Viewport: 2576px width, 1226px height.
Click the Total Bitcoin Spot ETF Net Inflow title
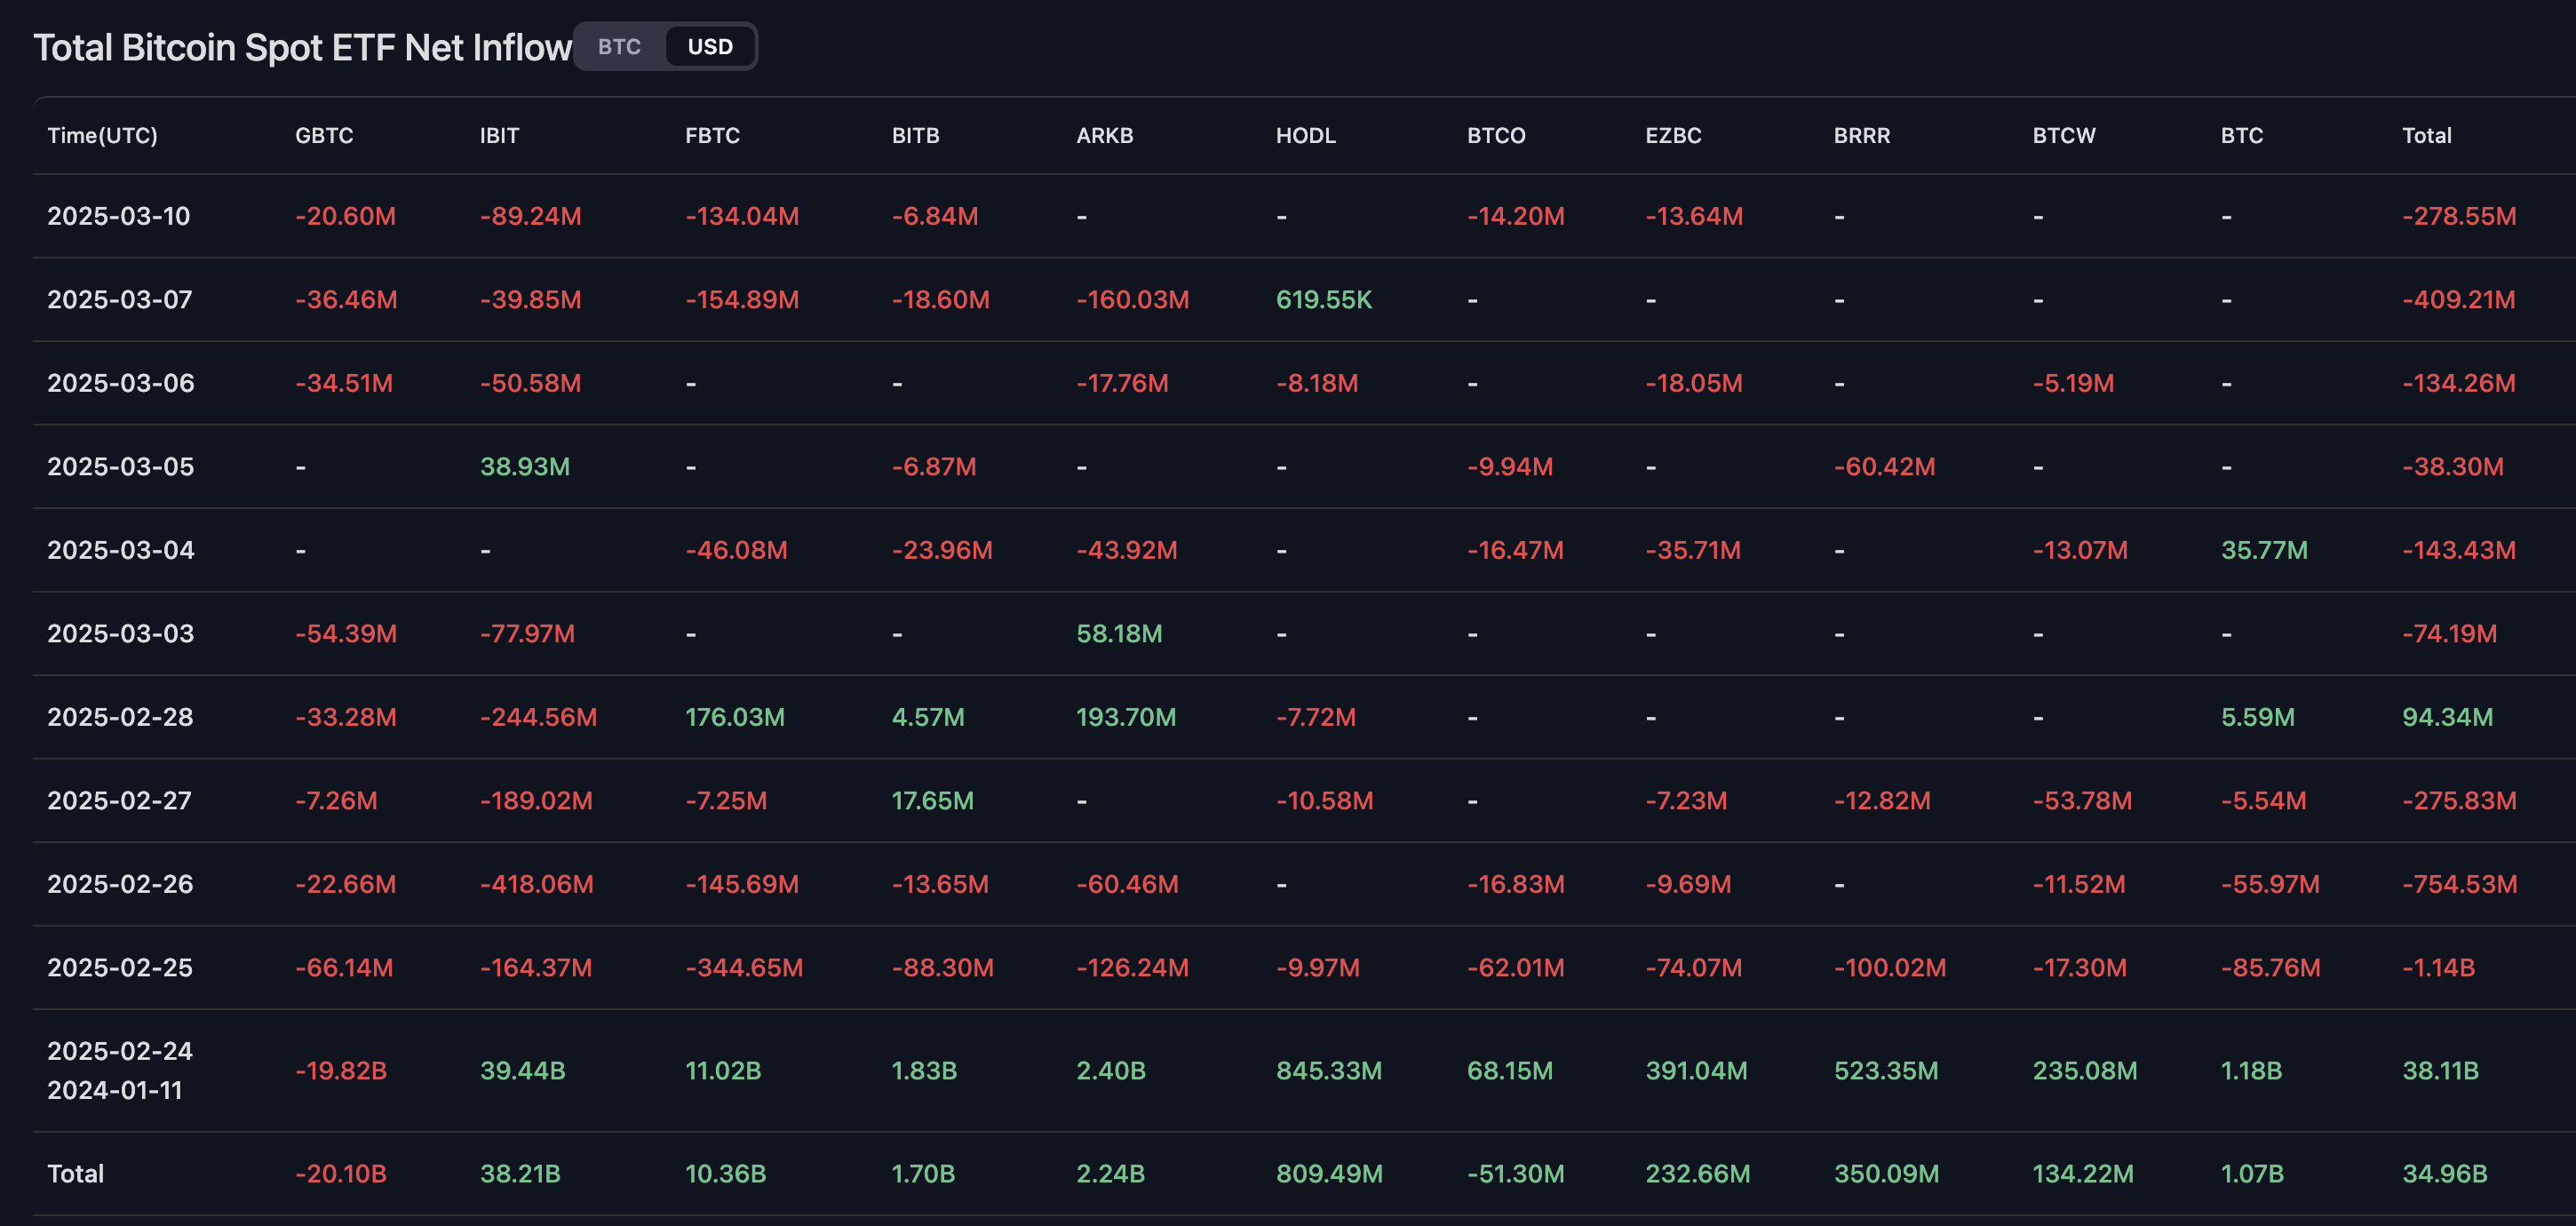tap(303, 47)
